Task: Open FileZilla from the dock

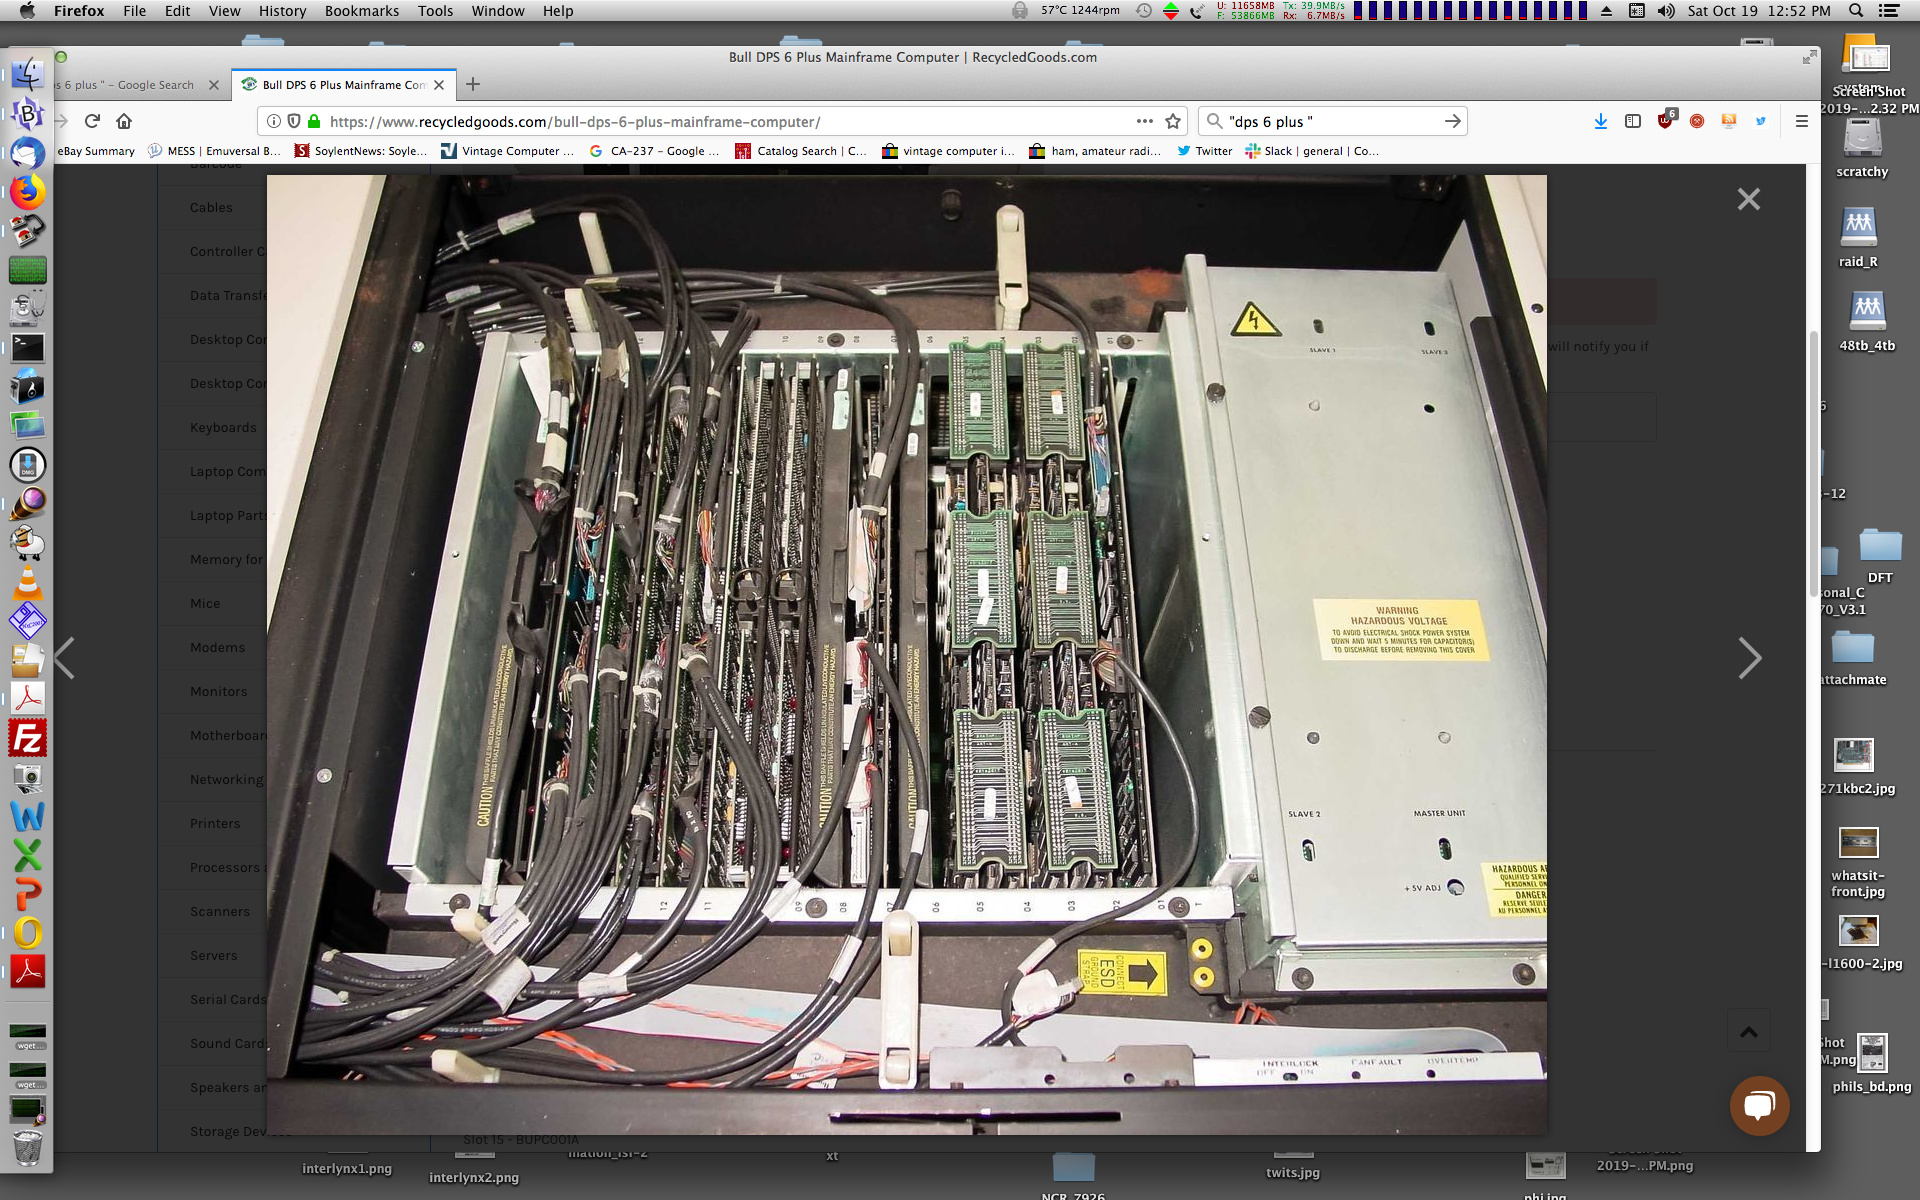Action: [27, 739]
